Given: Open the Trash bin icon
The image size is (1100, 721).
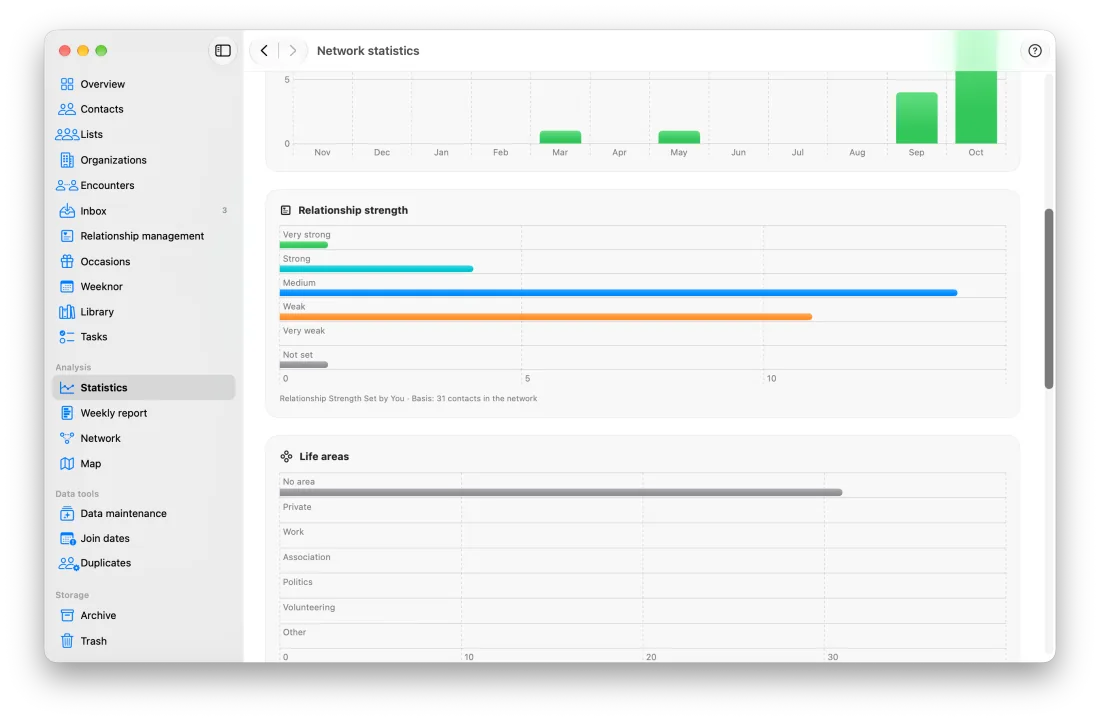Looking at the screenshot, I should tap(67, 641).
